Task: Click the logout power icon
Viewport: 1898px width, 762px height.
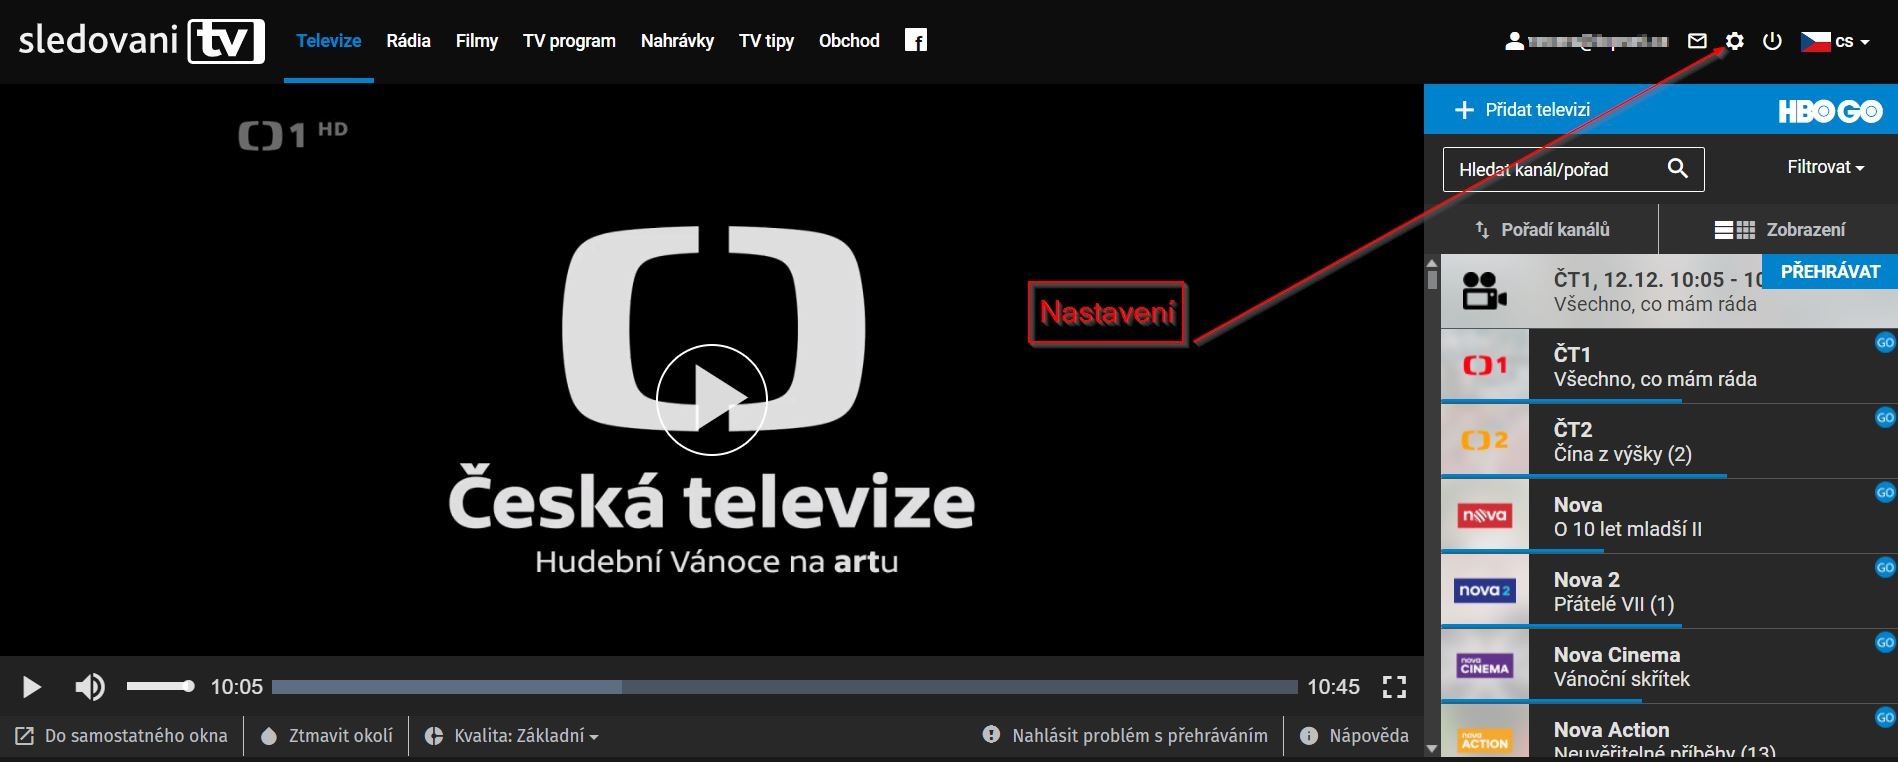Action: point(1772,41)
